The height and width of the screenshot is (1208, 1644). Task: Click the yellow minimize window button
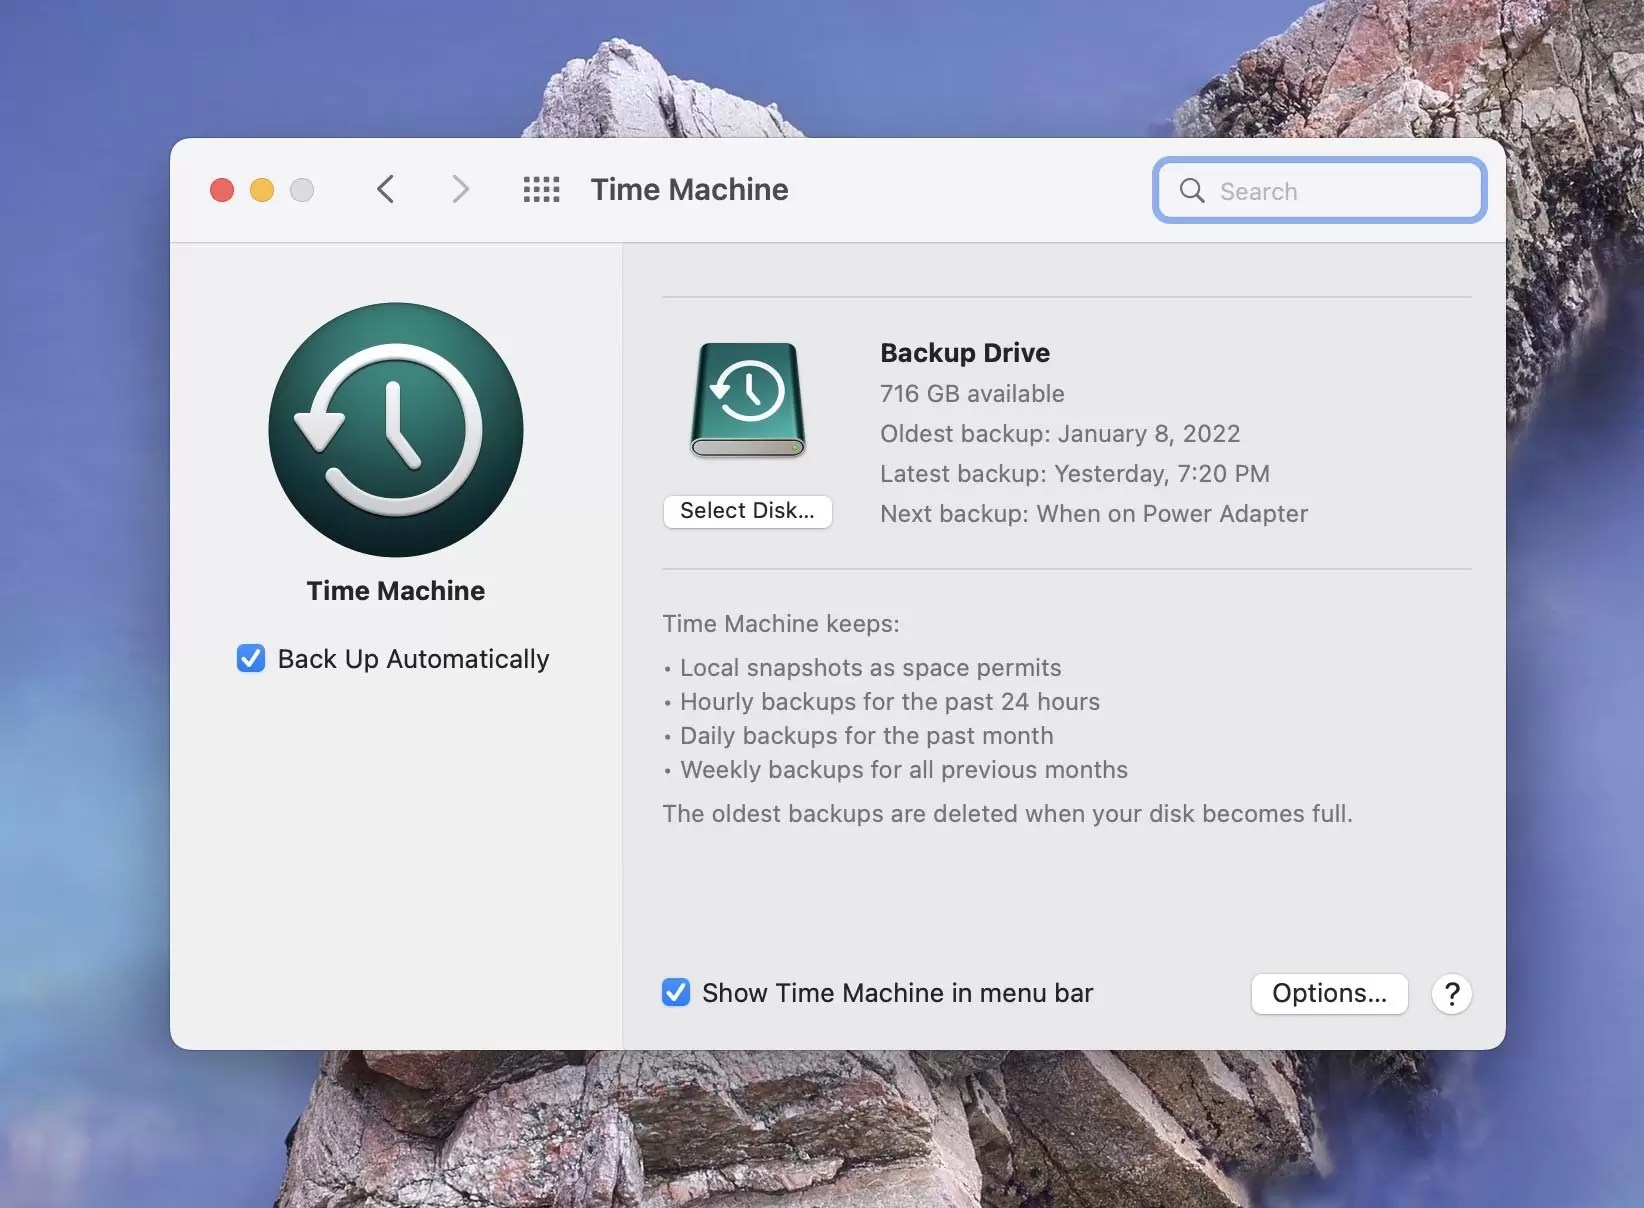pyautogui.click(x=261, y=190)
